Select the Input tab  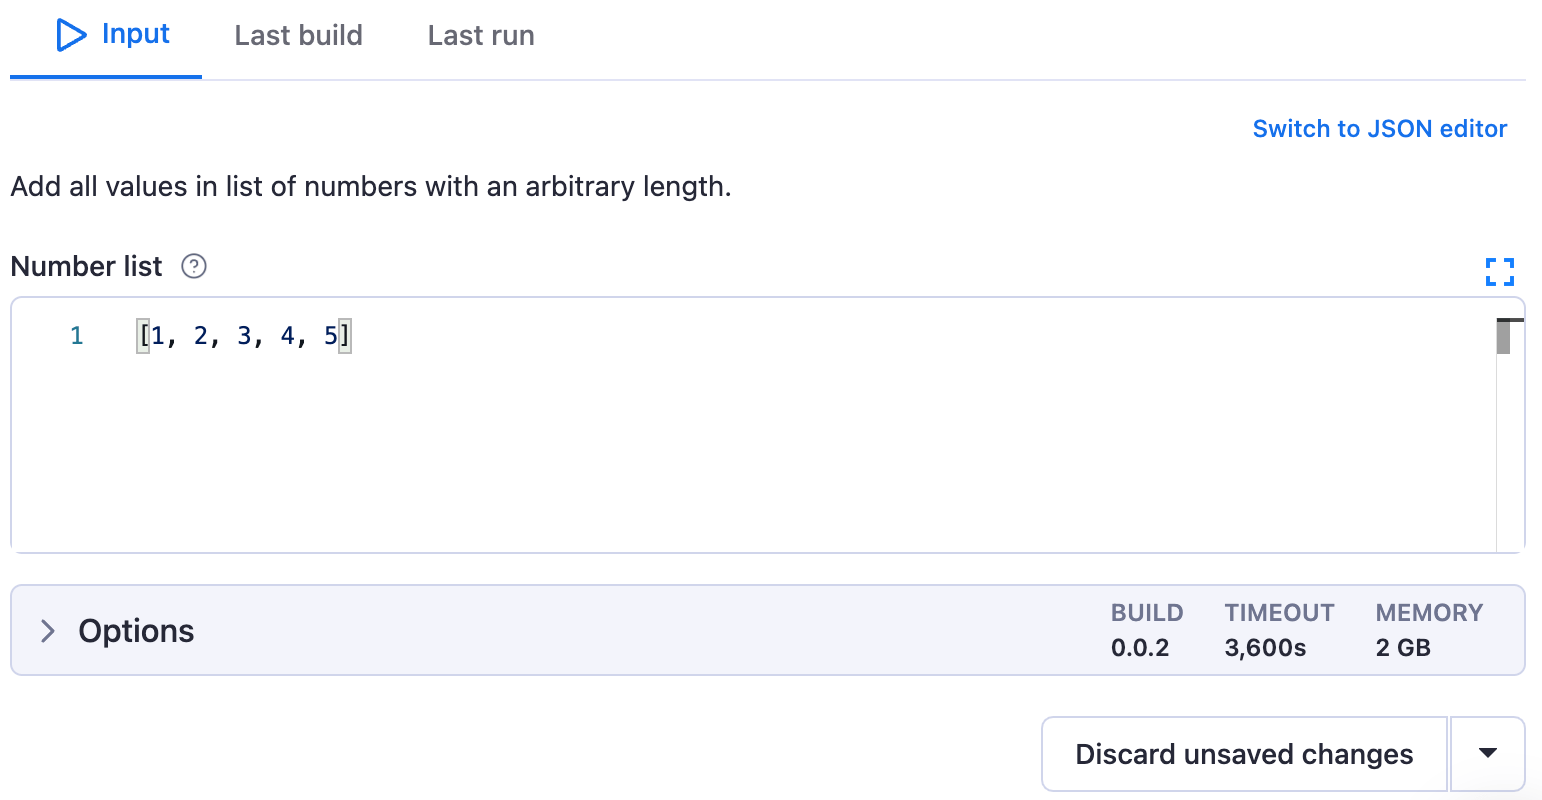click(x=134, y=34)
